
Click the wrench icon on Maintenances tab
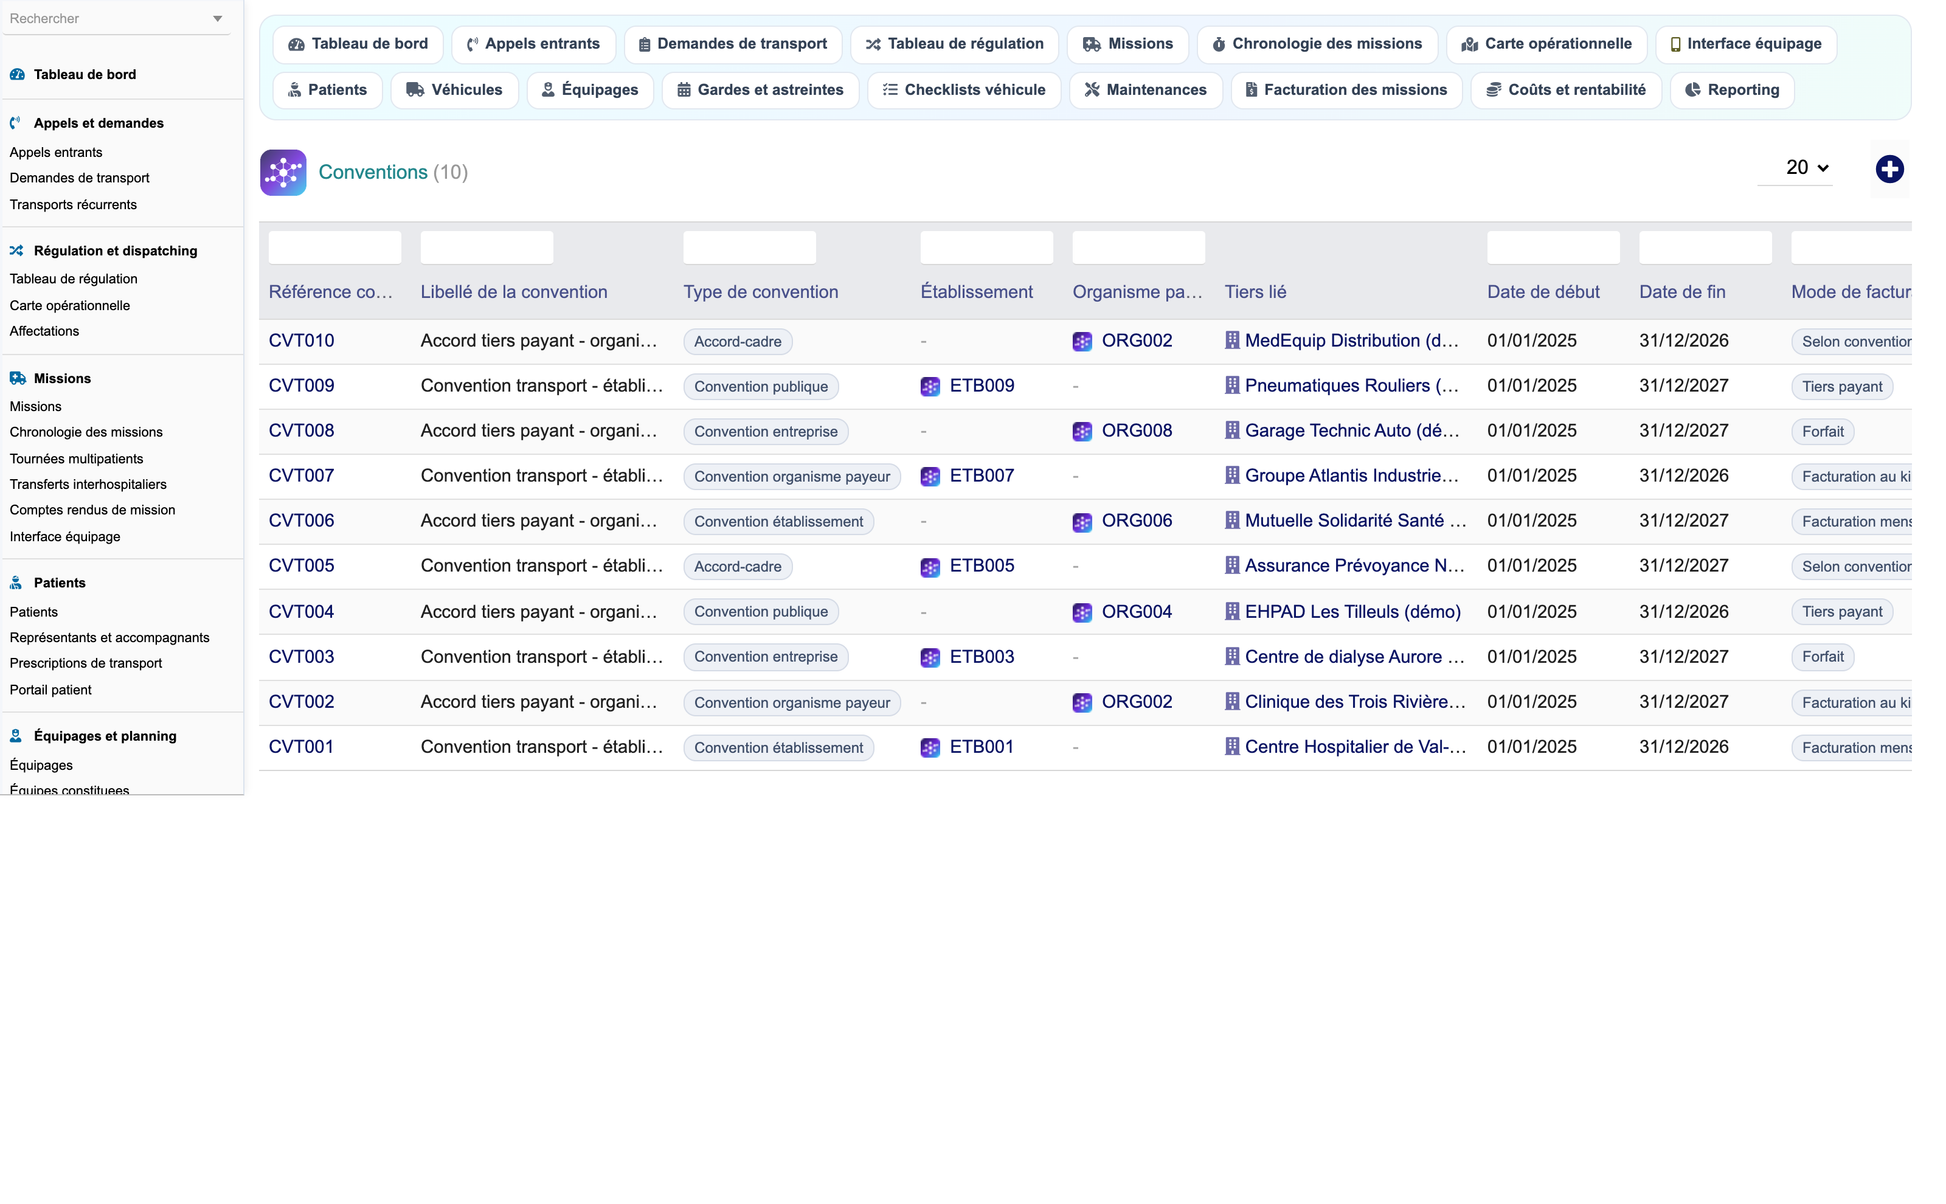1092,90
